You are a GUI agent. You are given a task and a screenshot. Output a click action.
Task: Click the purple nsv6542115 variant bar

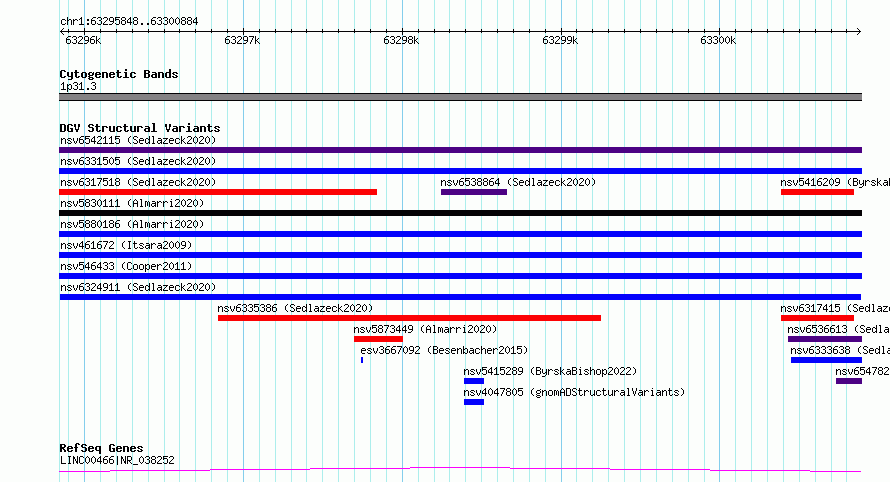(x=460, y=150)
